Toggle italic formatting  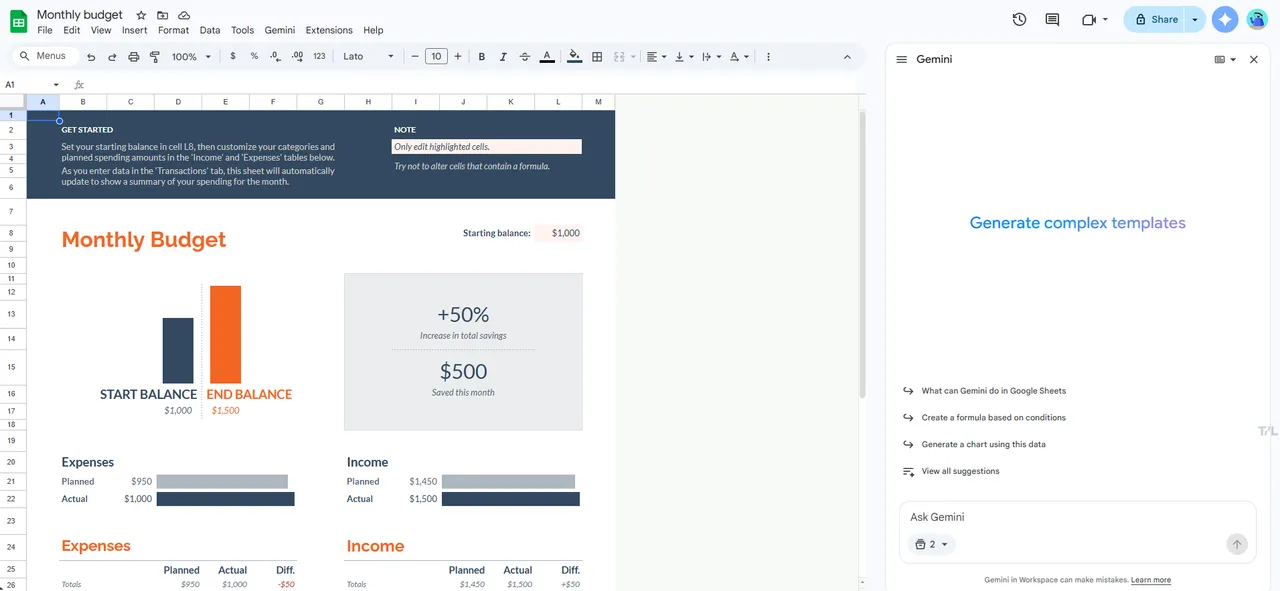503,57
